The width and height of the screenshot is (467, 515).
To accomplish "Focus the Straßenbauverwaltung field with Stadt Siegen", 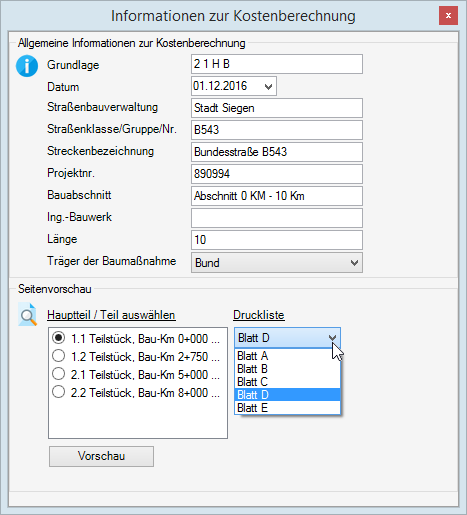I will pyautogui.click(x=277, y=108).
